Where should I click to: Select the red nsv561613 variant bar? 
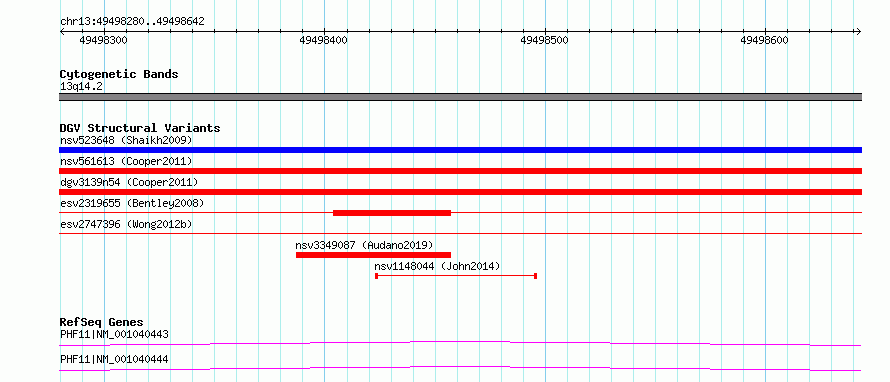click(x=460, y=171)
